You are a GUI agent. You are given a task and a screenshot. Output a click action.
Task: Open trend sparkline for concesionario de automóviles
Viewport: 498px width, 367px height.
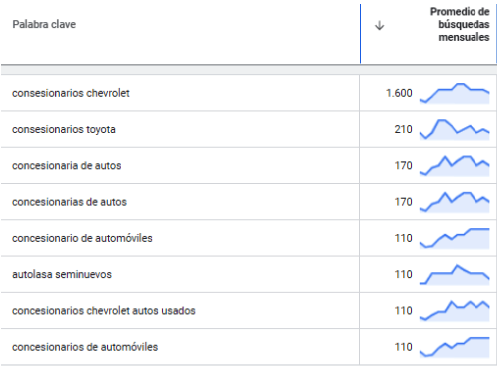pos(455,239)
